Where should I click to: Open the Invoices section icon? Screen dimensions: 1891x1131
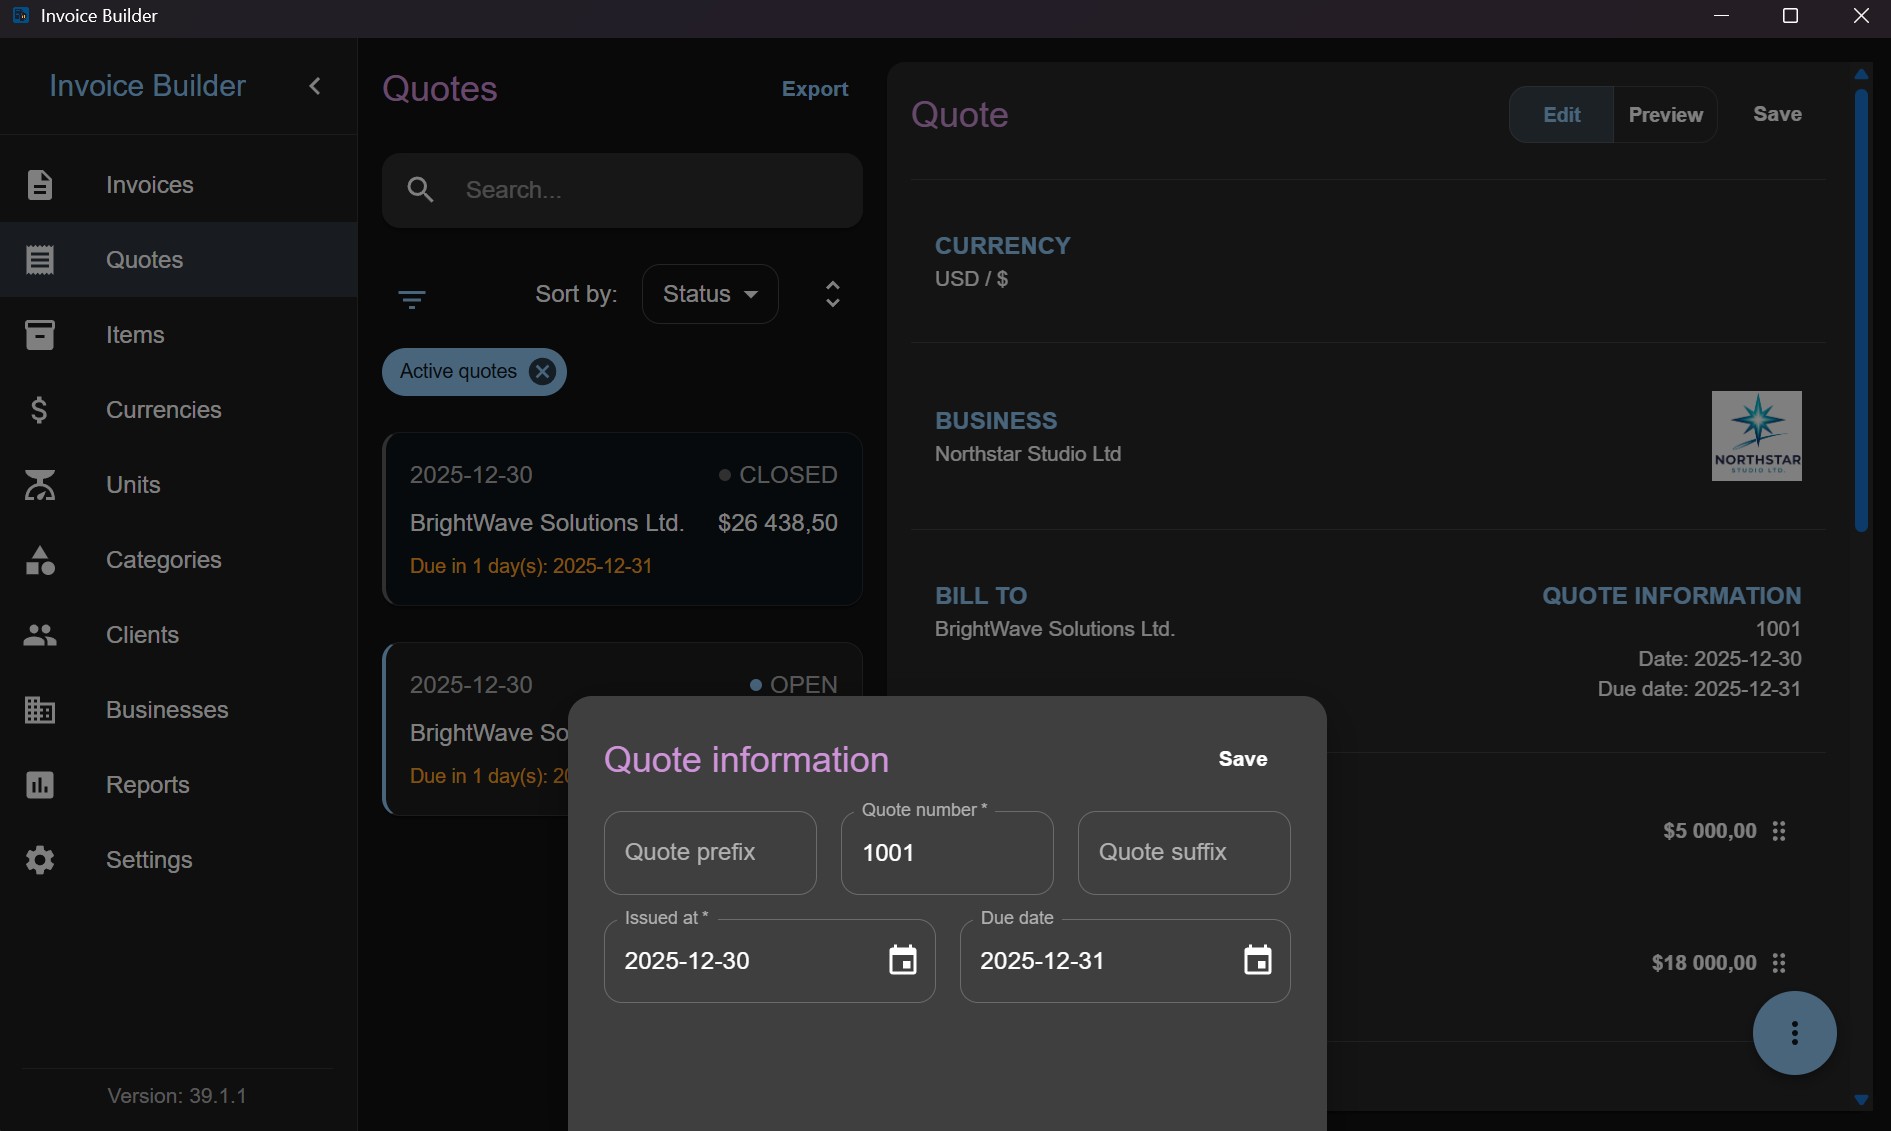[x=40, y=185]
